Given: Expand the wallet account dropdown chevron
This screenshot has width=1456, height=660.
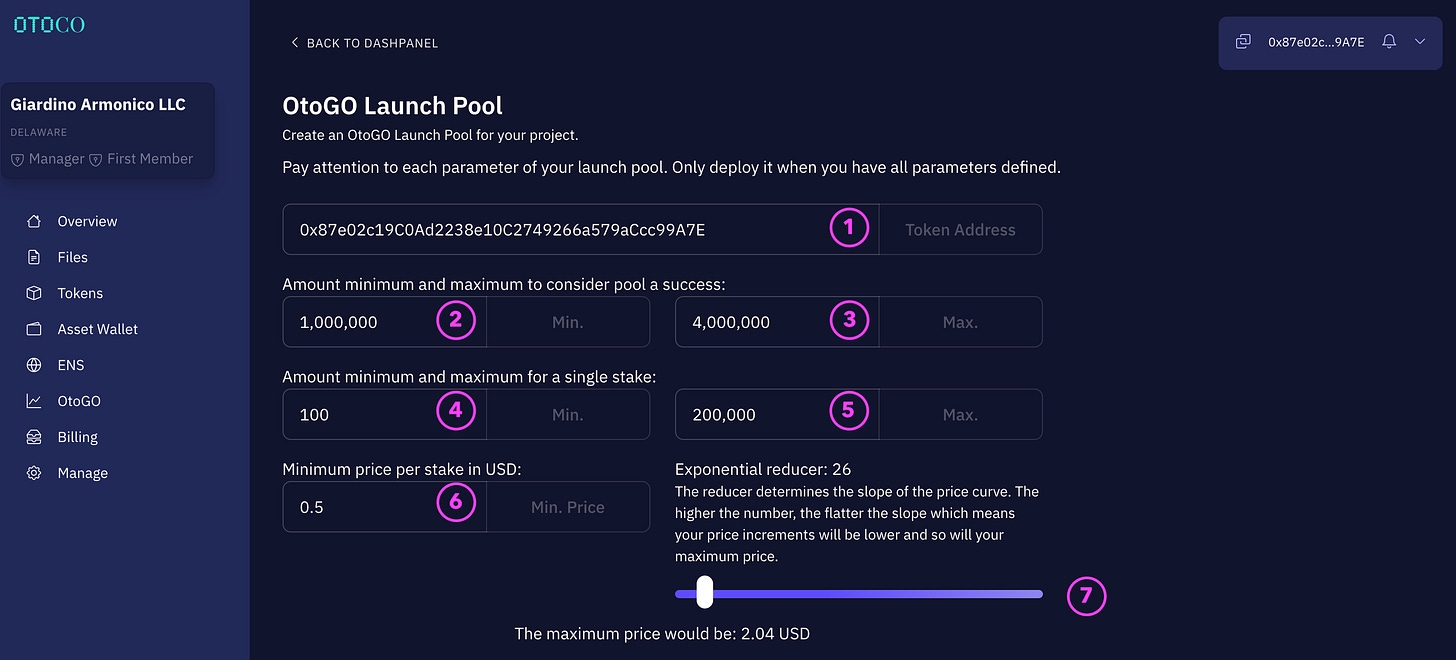Looking at the screenshot, I should point(1420,42).
